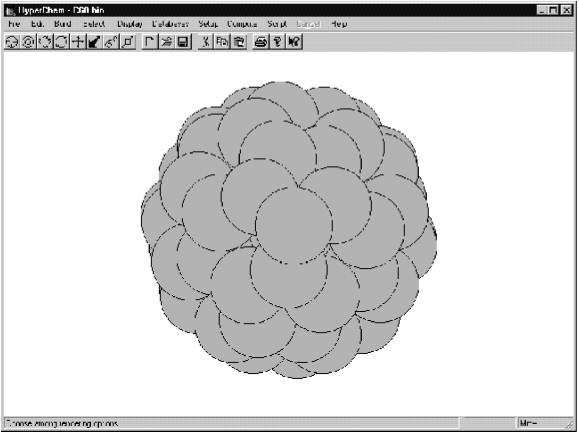Choose the Rotate in-plane tool

pyautogui.click(x=61, y=42)
